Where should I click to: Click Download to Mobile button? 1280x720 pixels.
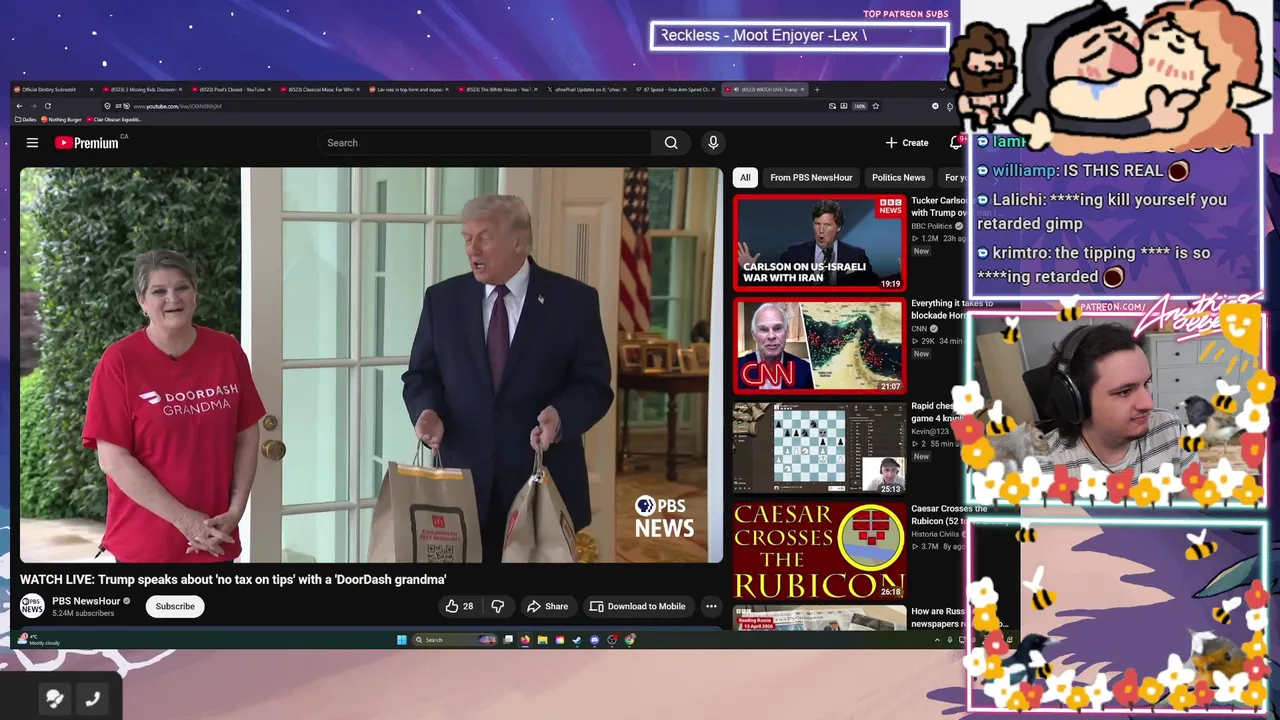(x=637, y=606)
